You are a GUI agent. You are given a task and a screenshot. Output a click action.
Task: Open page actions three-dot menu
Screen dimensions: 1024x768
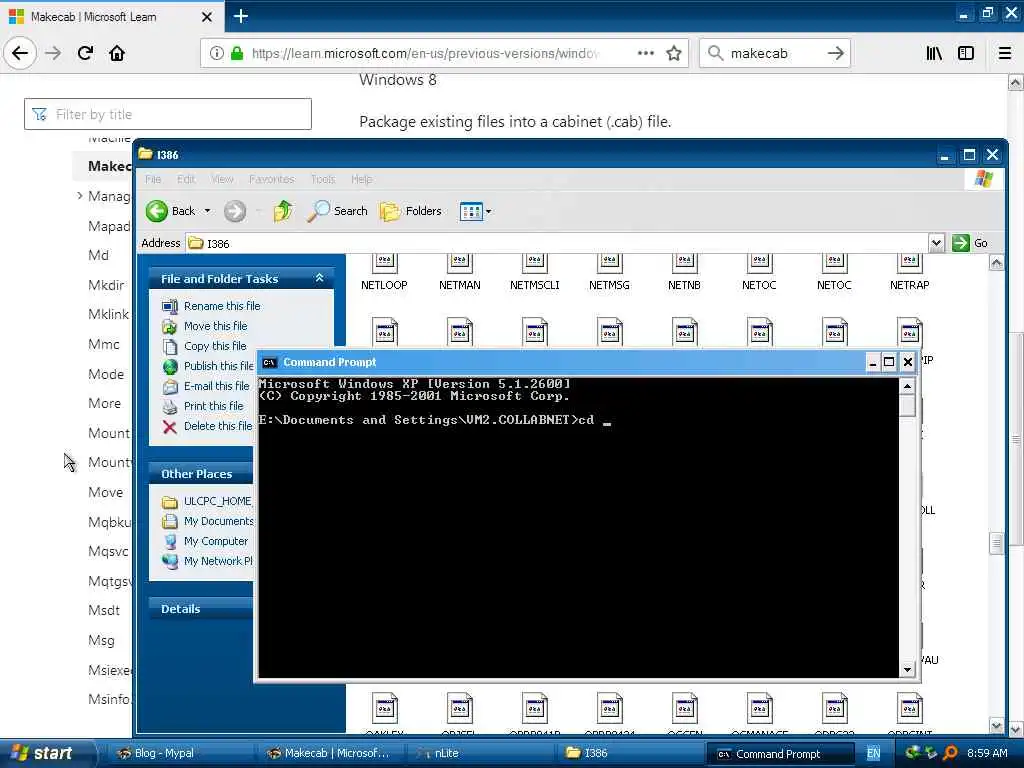point(646,53)
